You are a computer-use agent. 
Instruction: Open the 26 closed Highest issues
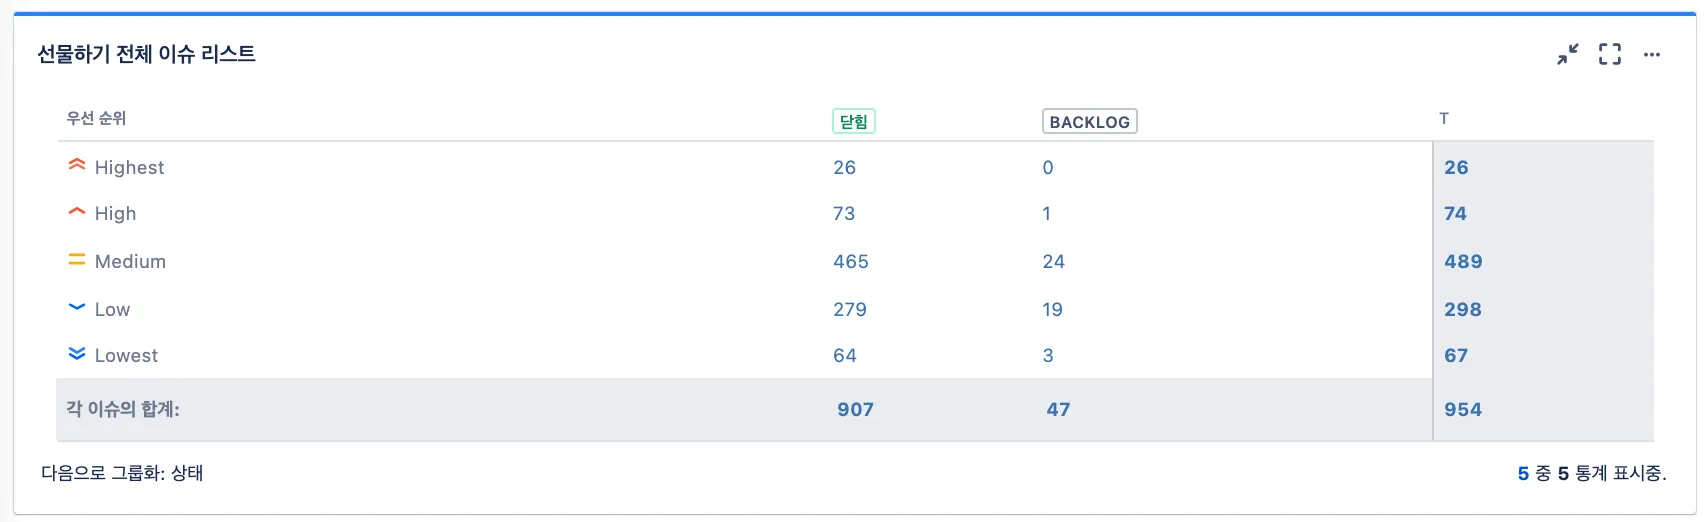point(845,167)
